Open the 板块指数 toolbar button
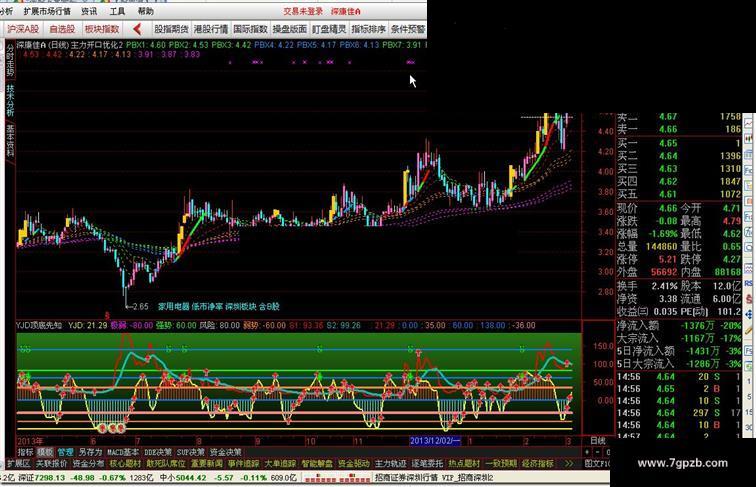The image size is (756, 487). [x=102, y=29]
